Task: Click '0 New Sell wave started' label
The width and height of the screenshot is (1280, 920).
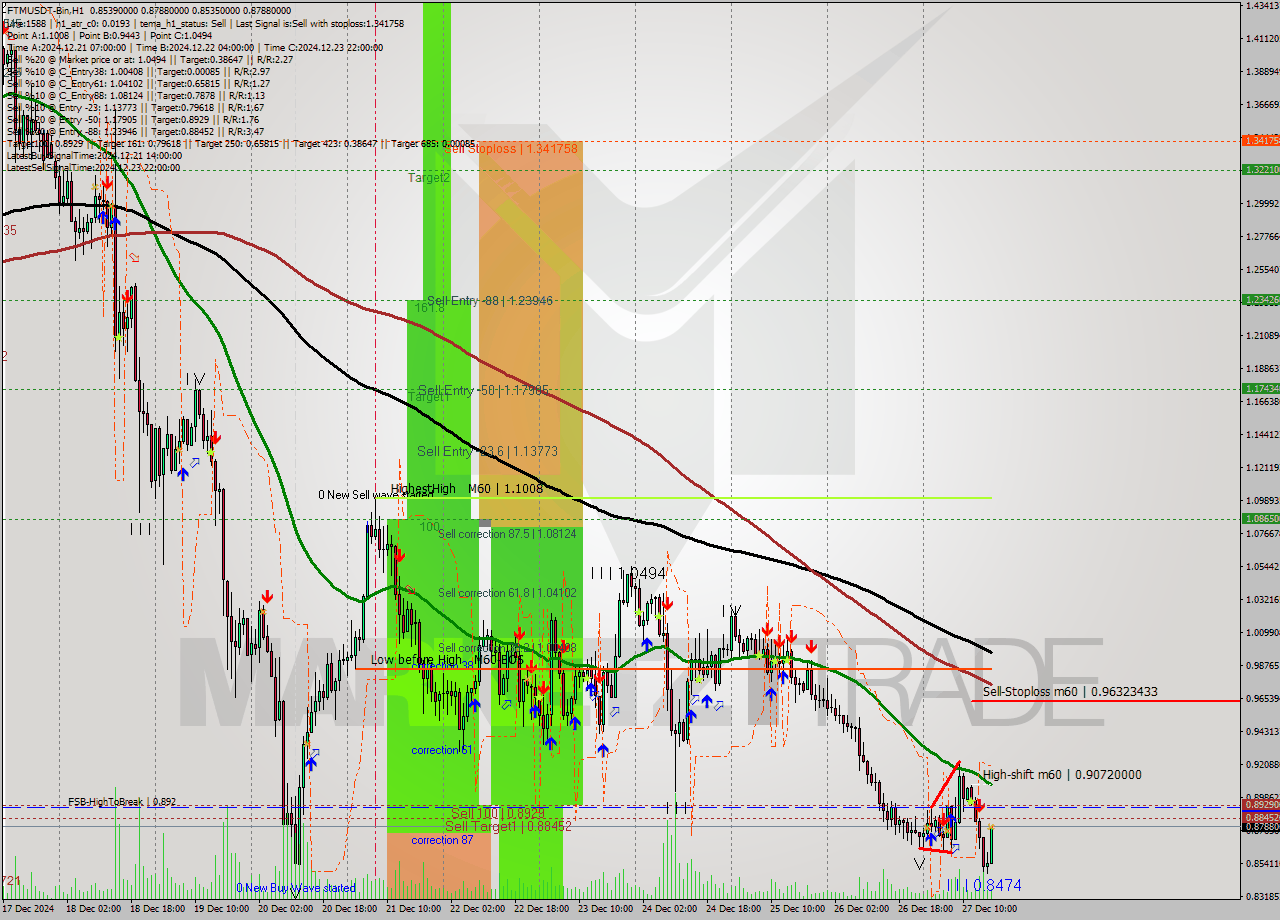Action: pos(376,494)
